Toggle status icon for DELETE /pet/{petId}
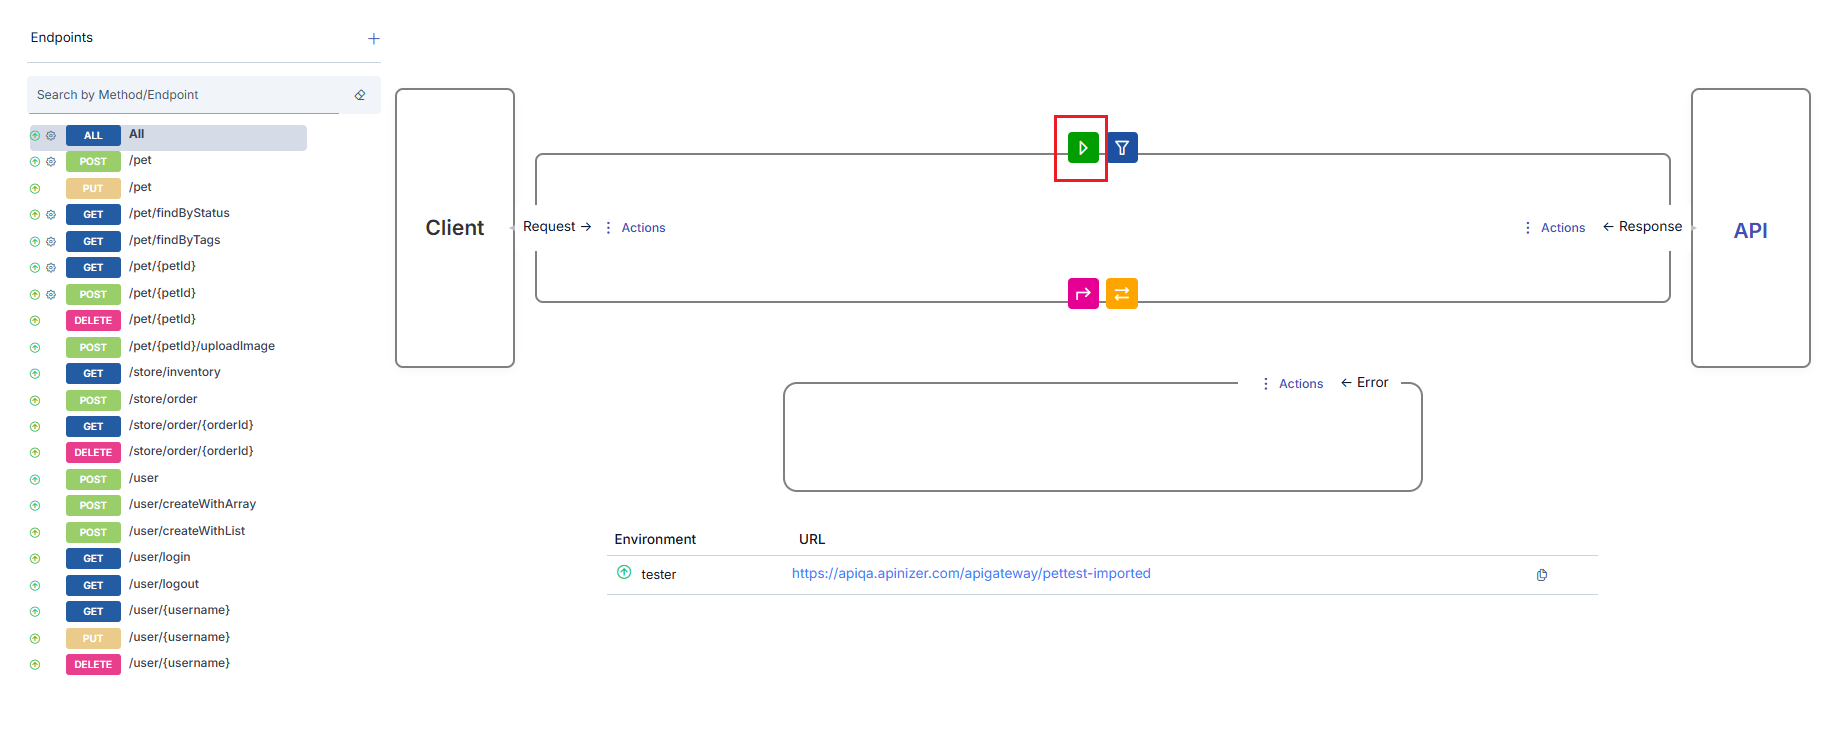This screenshot has height=751, width=1838. click(35, 321)
